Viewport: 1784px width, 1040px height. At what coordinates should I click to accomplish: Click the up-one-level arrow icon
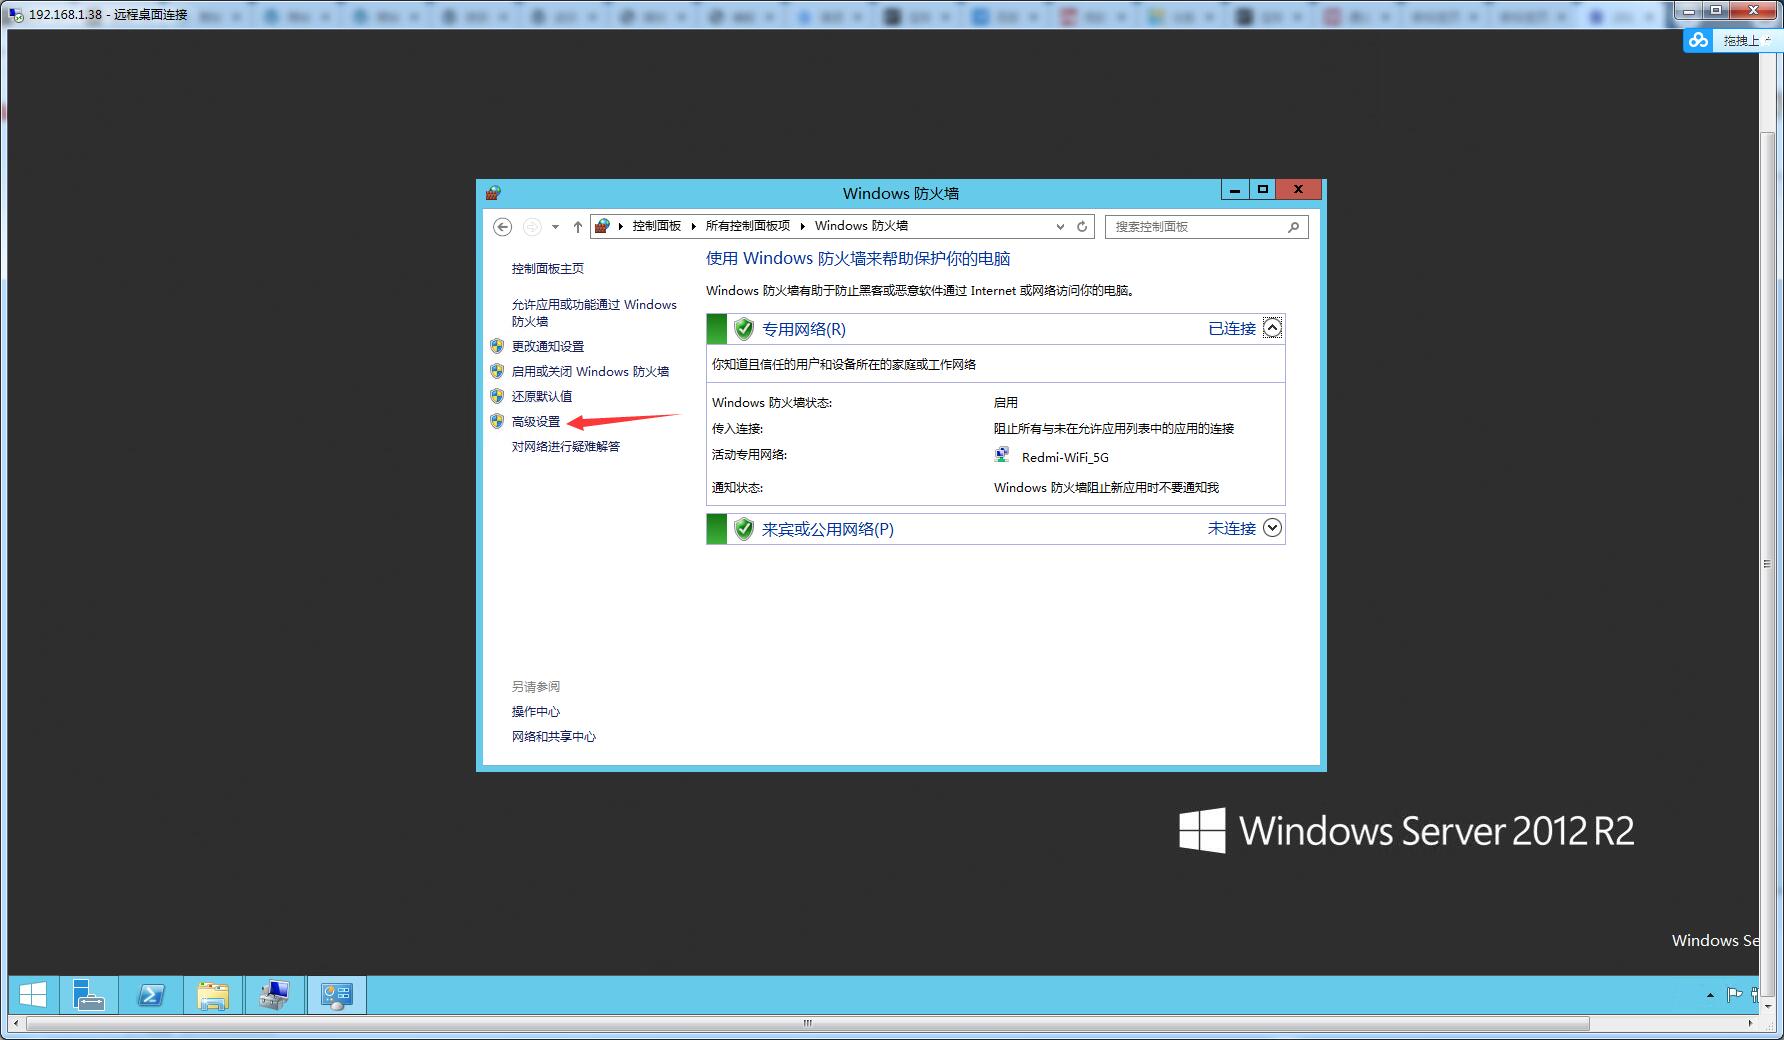(578, 227)
